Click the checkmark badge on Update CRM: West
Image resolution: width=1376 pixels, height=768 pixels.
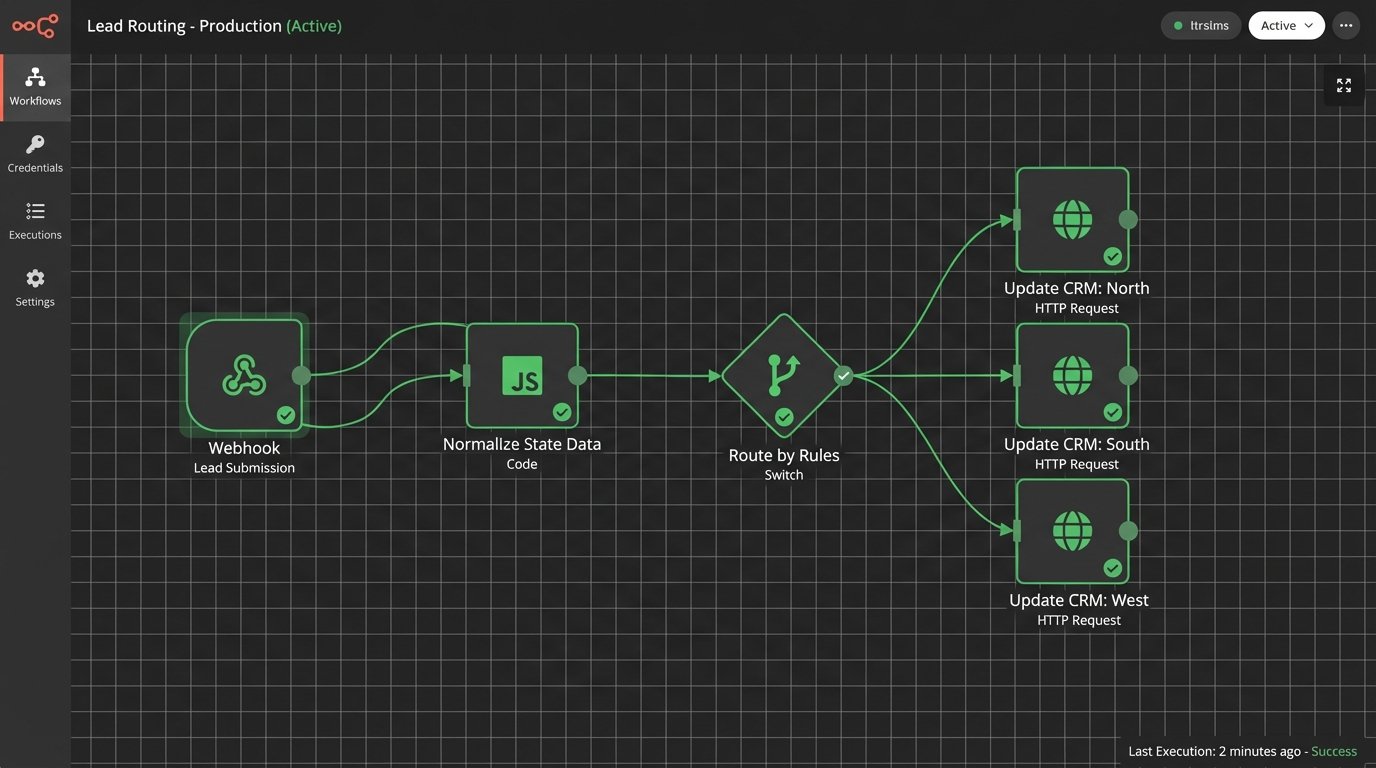1113,568
